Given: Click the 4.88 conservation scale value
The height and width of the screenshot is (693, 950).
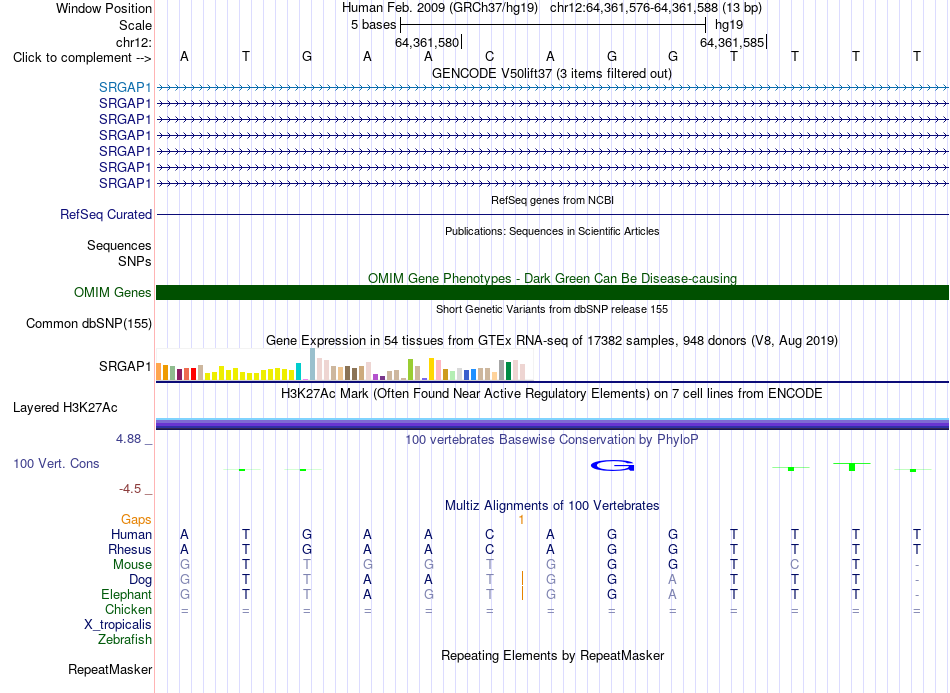Looking at the screenshot, I should coord(128,439).
